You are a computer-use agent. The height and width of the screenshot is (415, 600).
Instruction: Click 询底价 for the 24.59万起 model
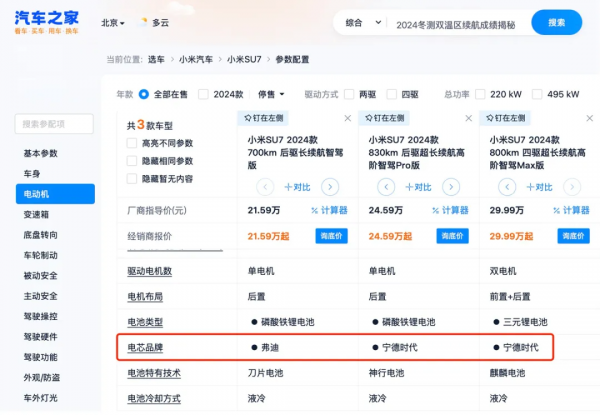point(452,236)
